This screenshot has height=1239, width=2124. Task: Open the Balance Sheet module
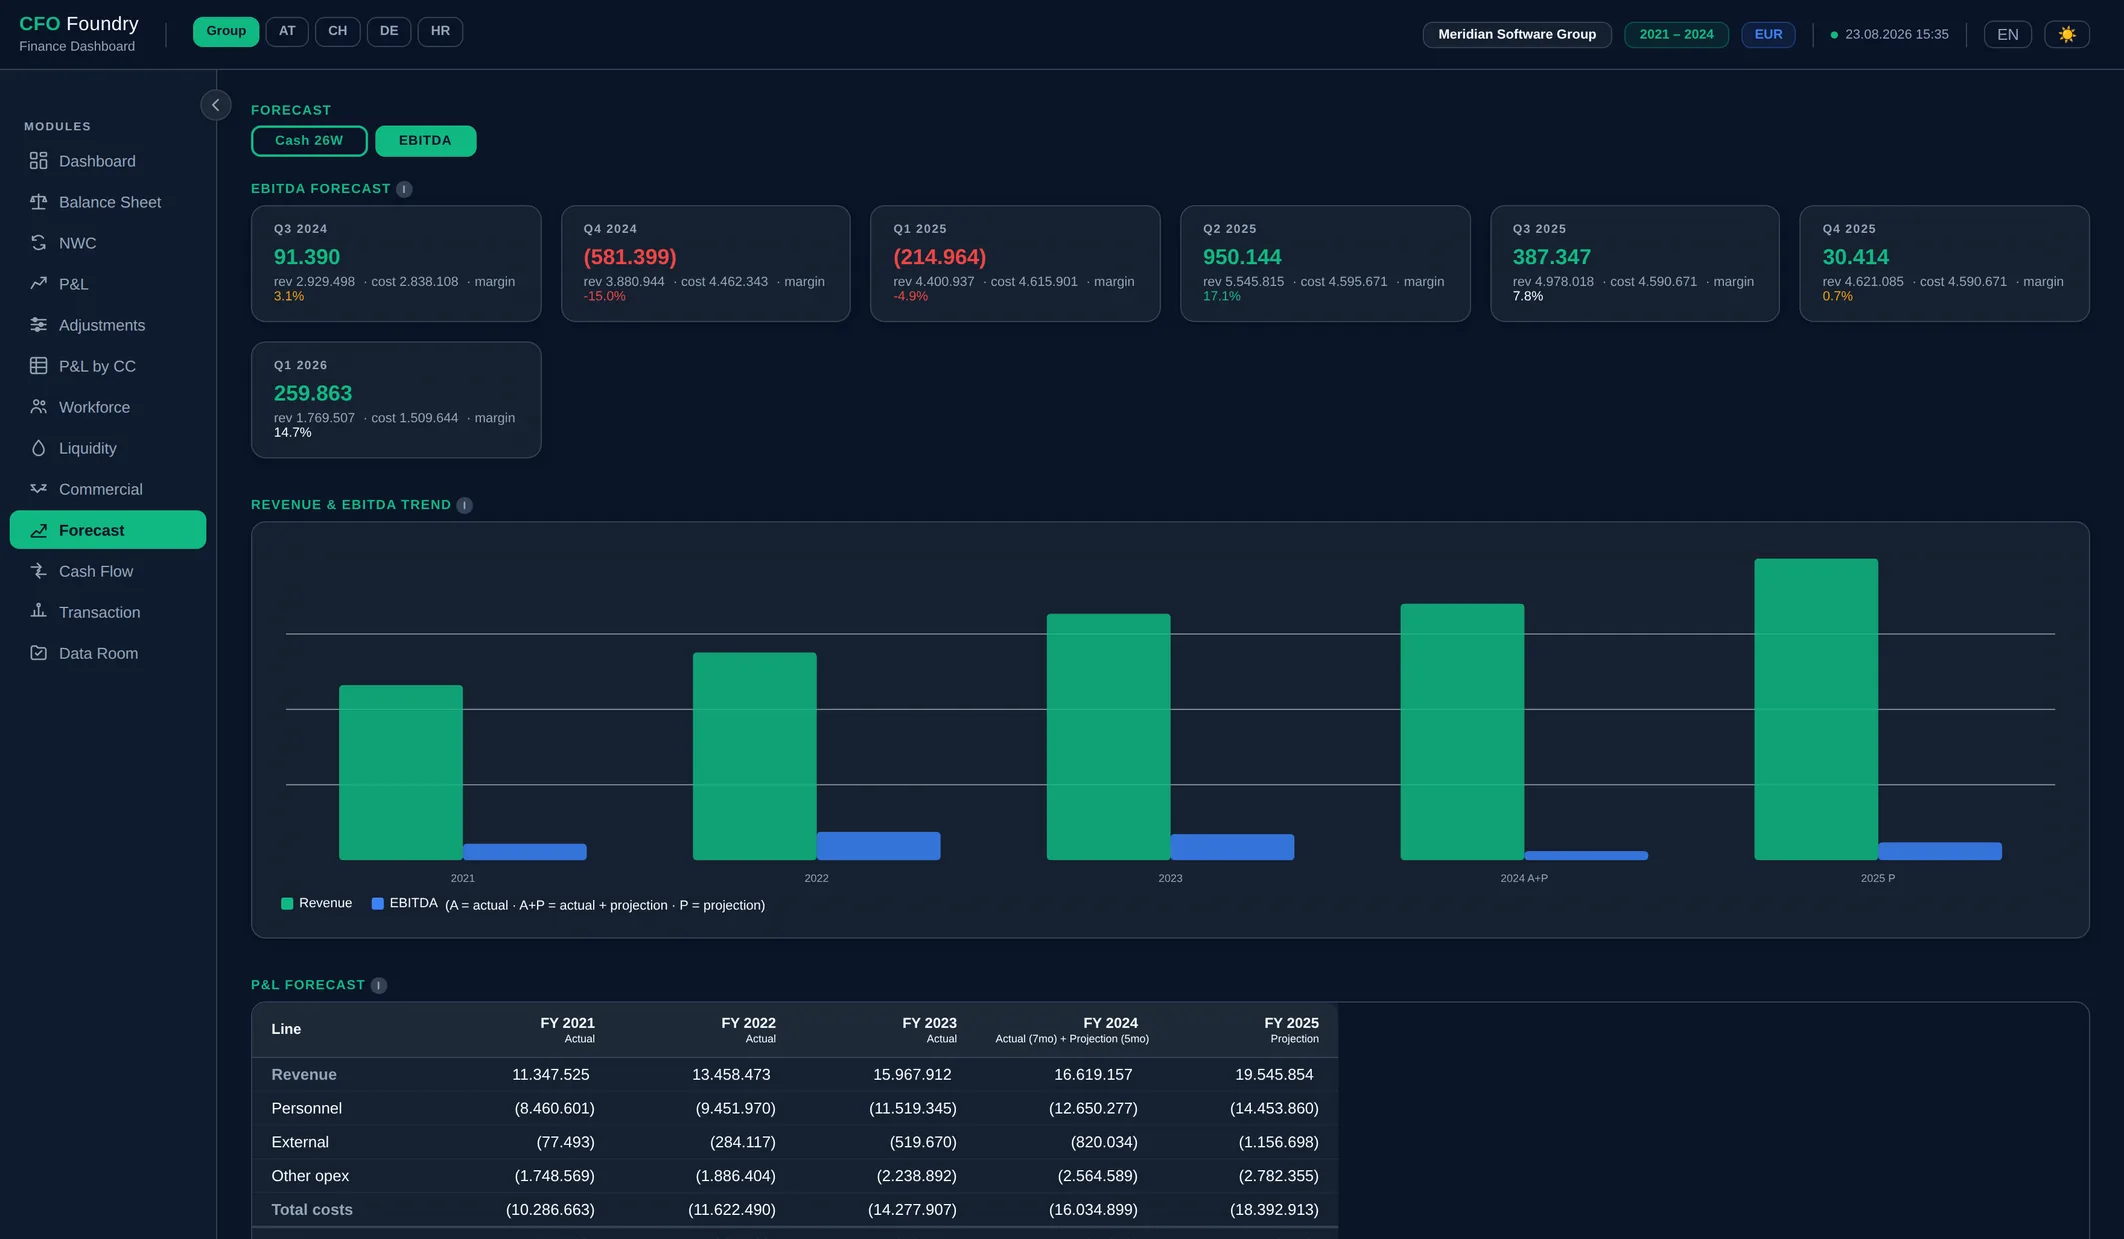108,202
